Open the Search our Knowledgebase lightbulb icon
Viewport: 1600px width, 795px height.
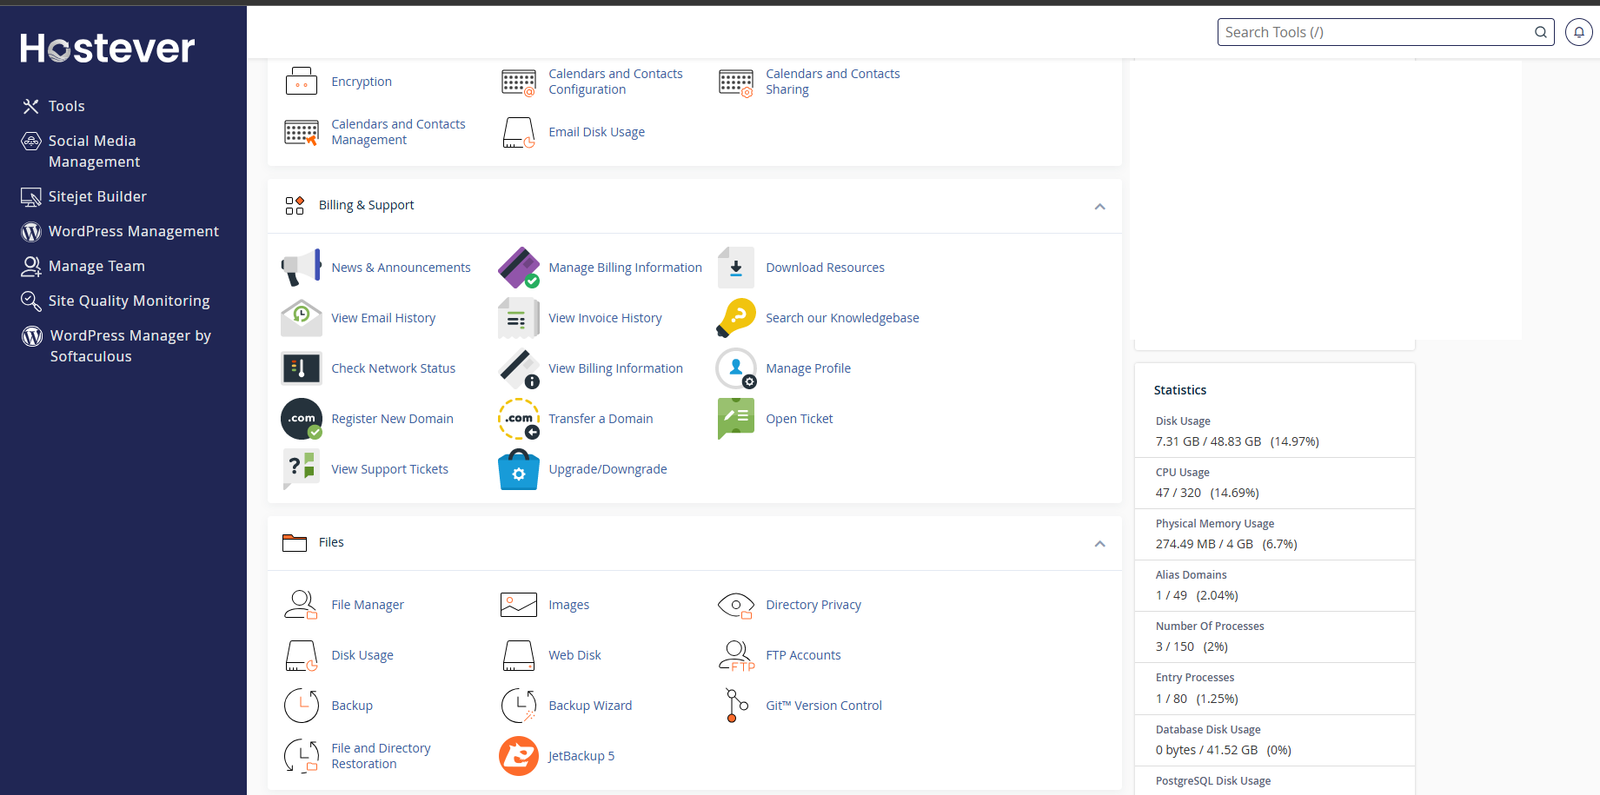(x=736, y=318)
